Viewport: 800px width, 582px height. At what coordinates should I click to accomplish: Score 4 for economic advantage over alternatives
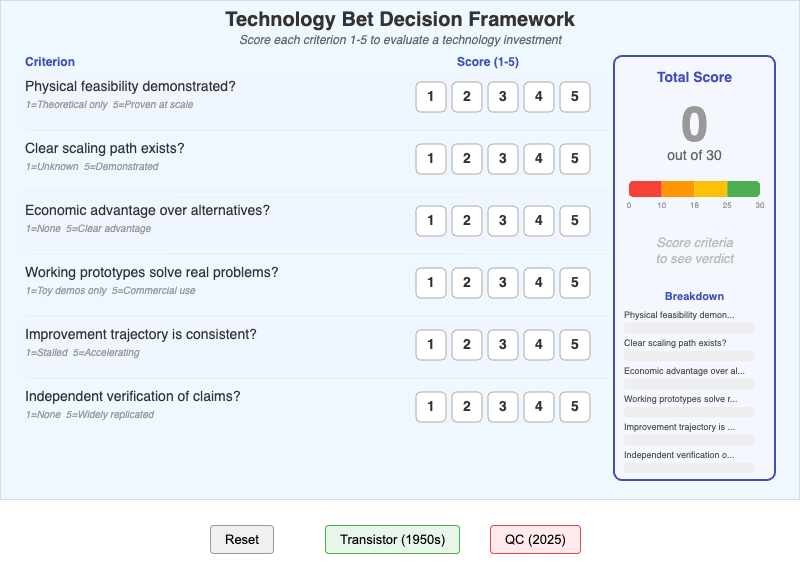pyautogui.click(x=539, y=221)
